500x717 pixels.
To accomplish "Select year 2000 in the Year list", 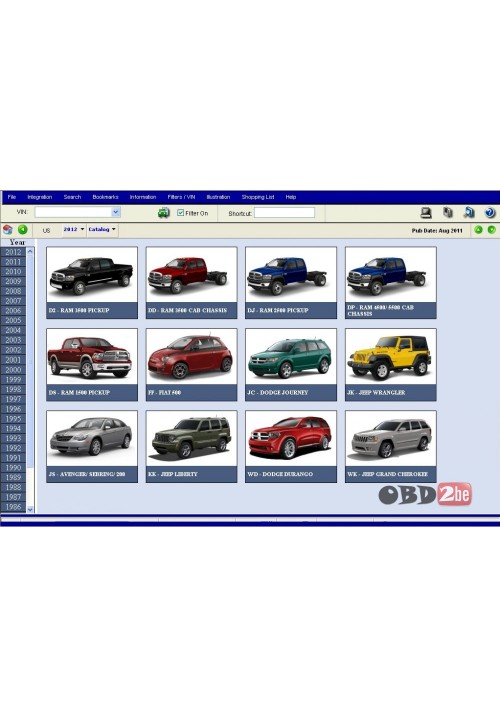I will coord(13,369).
